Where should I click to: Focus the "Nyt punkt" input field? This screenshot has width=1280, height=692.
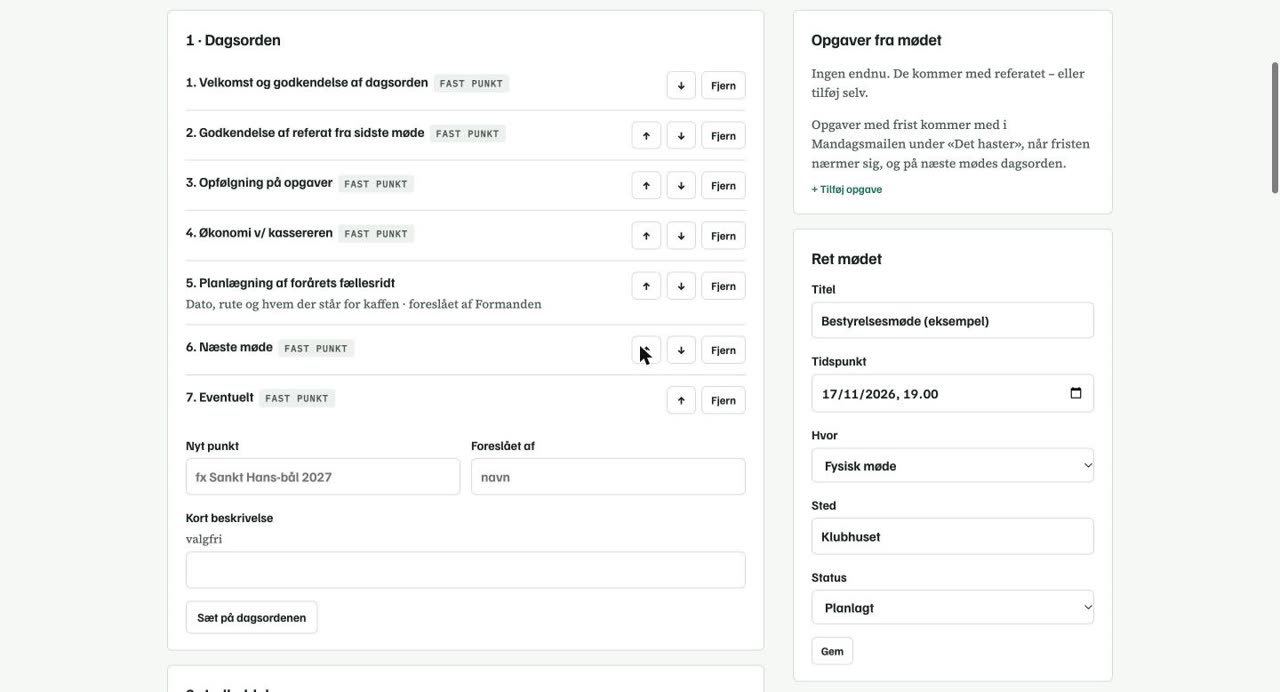[323, 477]
